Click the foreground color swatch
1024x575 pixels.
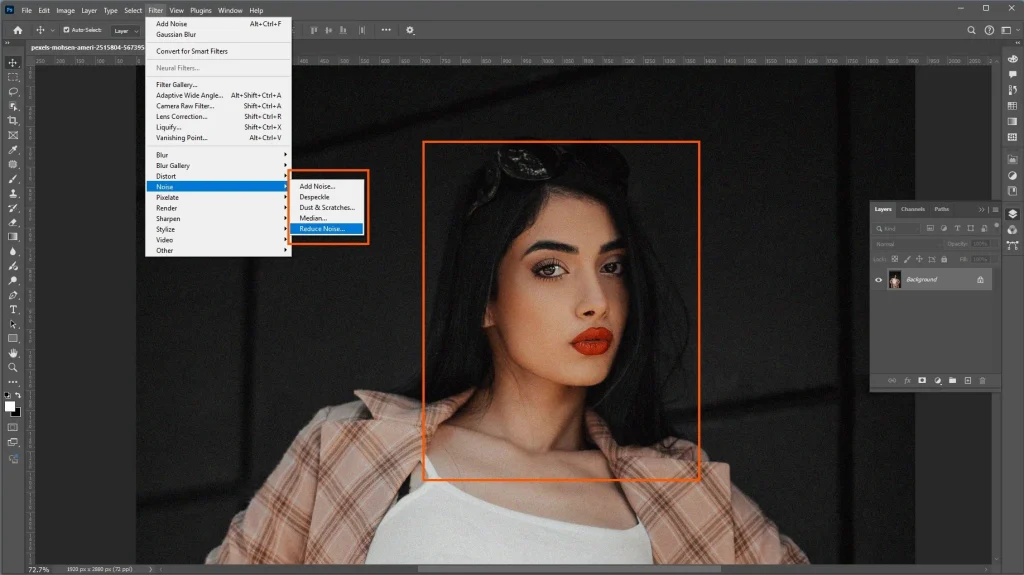[10, 406]
